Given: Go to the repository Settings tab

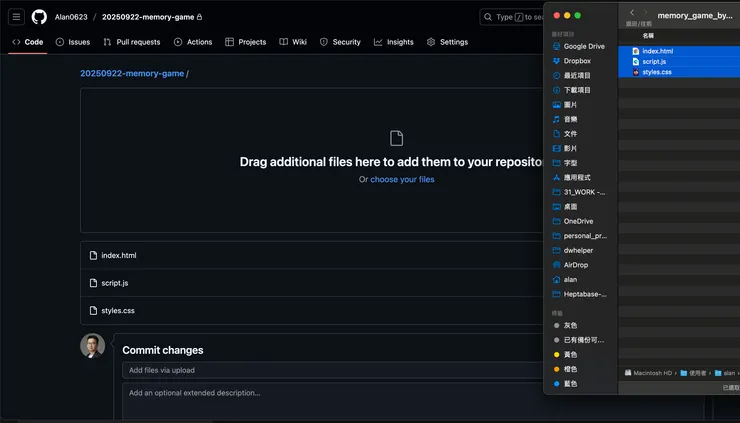Looking at the screenshot, I should tap(447, 42).
